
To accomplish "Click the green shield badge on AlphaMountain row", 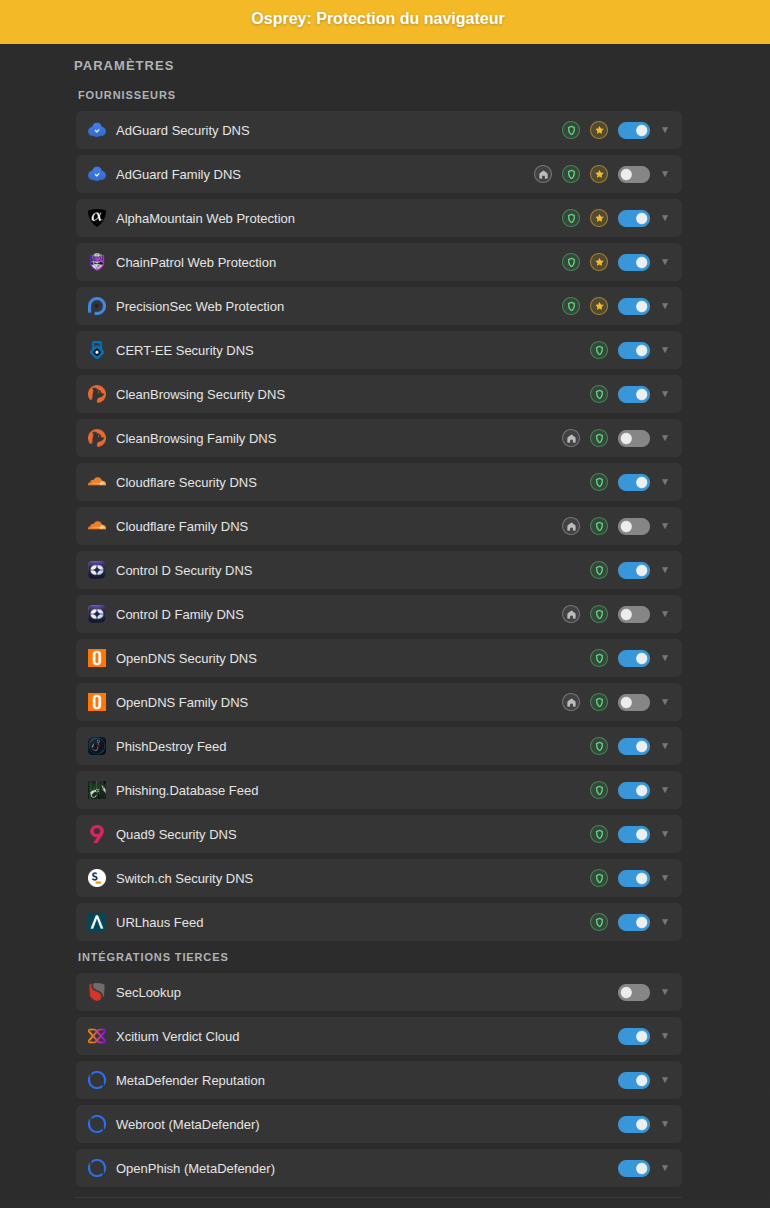I will point(571,218).
